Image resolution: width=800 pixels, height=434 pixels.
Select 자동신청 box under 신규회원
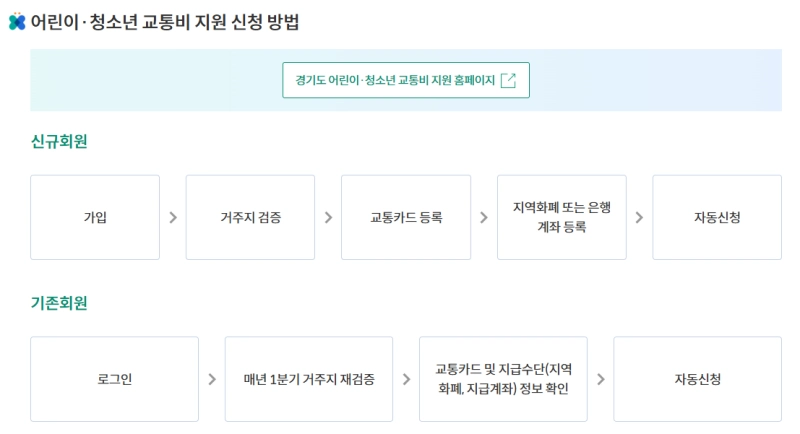pyautogui.click(x=717, y=217)
